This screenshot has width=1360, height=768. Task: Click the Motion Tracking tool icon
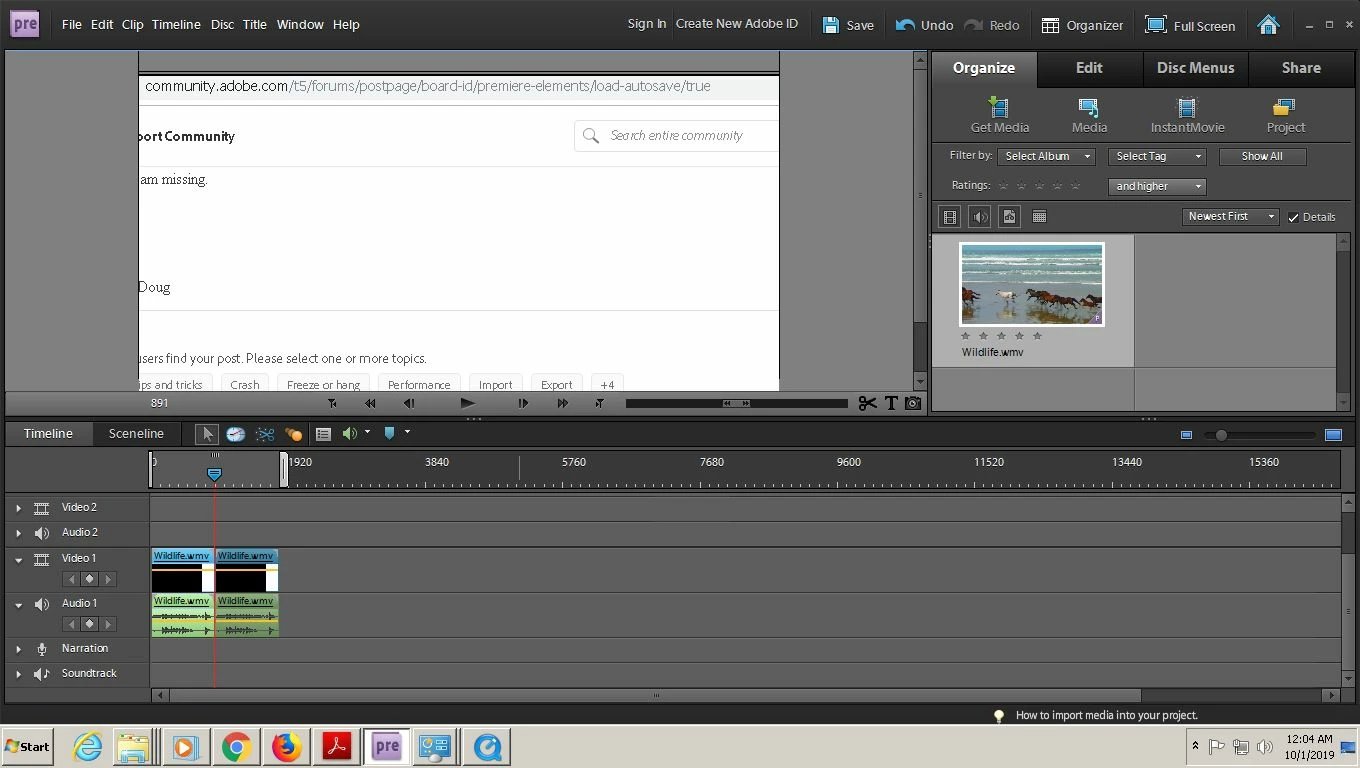[x=293, y=434]
